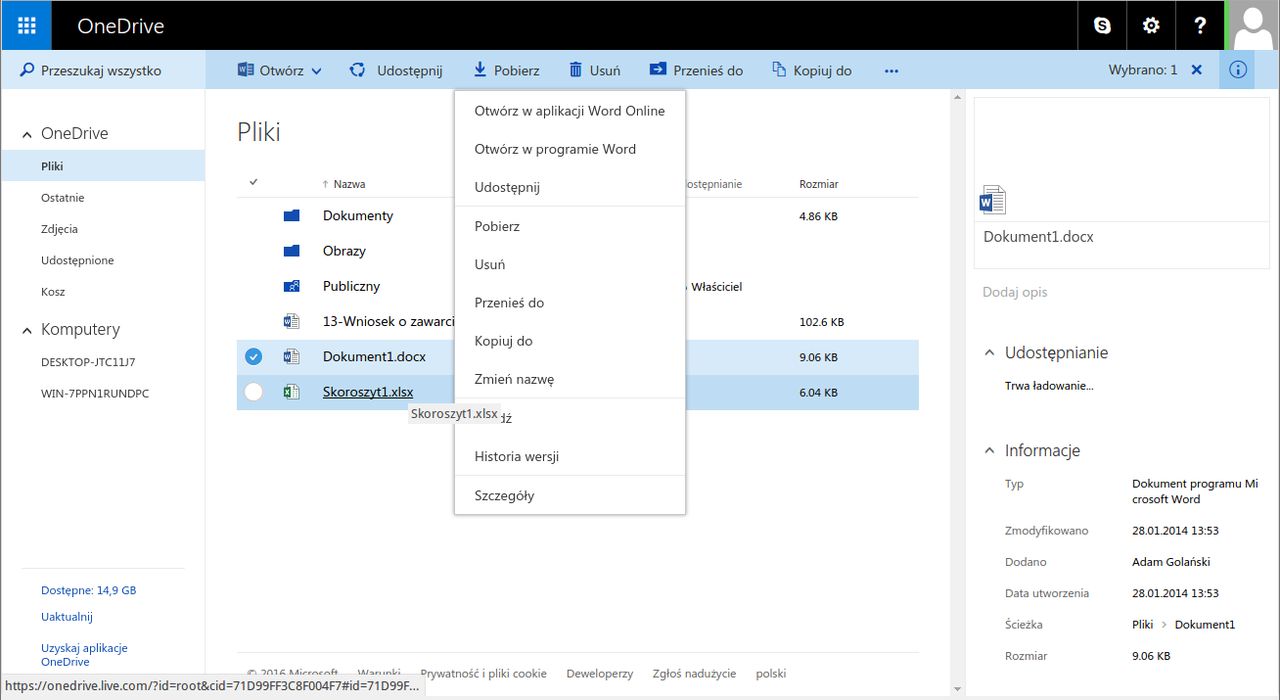Sort files by Rozmiar column
The width and height of the screenshot is (1280, 700).
[x=819, y=184]
